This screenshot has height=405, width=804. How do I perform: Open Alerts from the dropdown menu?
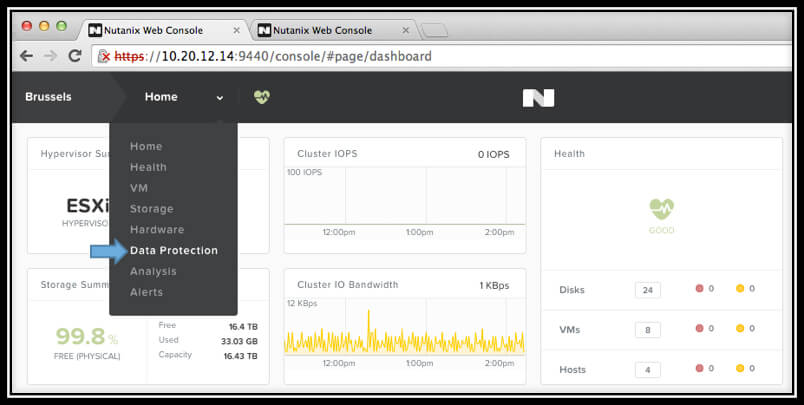146,293
